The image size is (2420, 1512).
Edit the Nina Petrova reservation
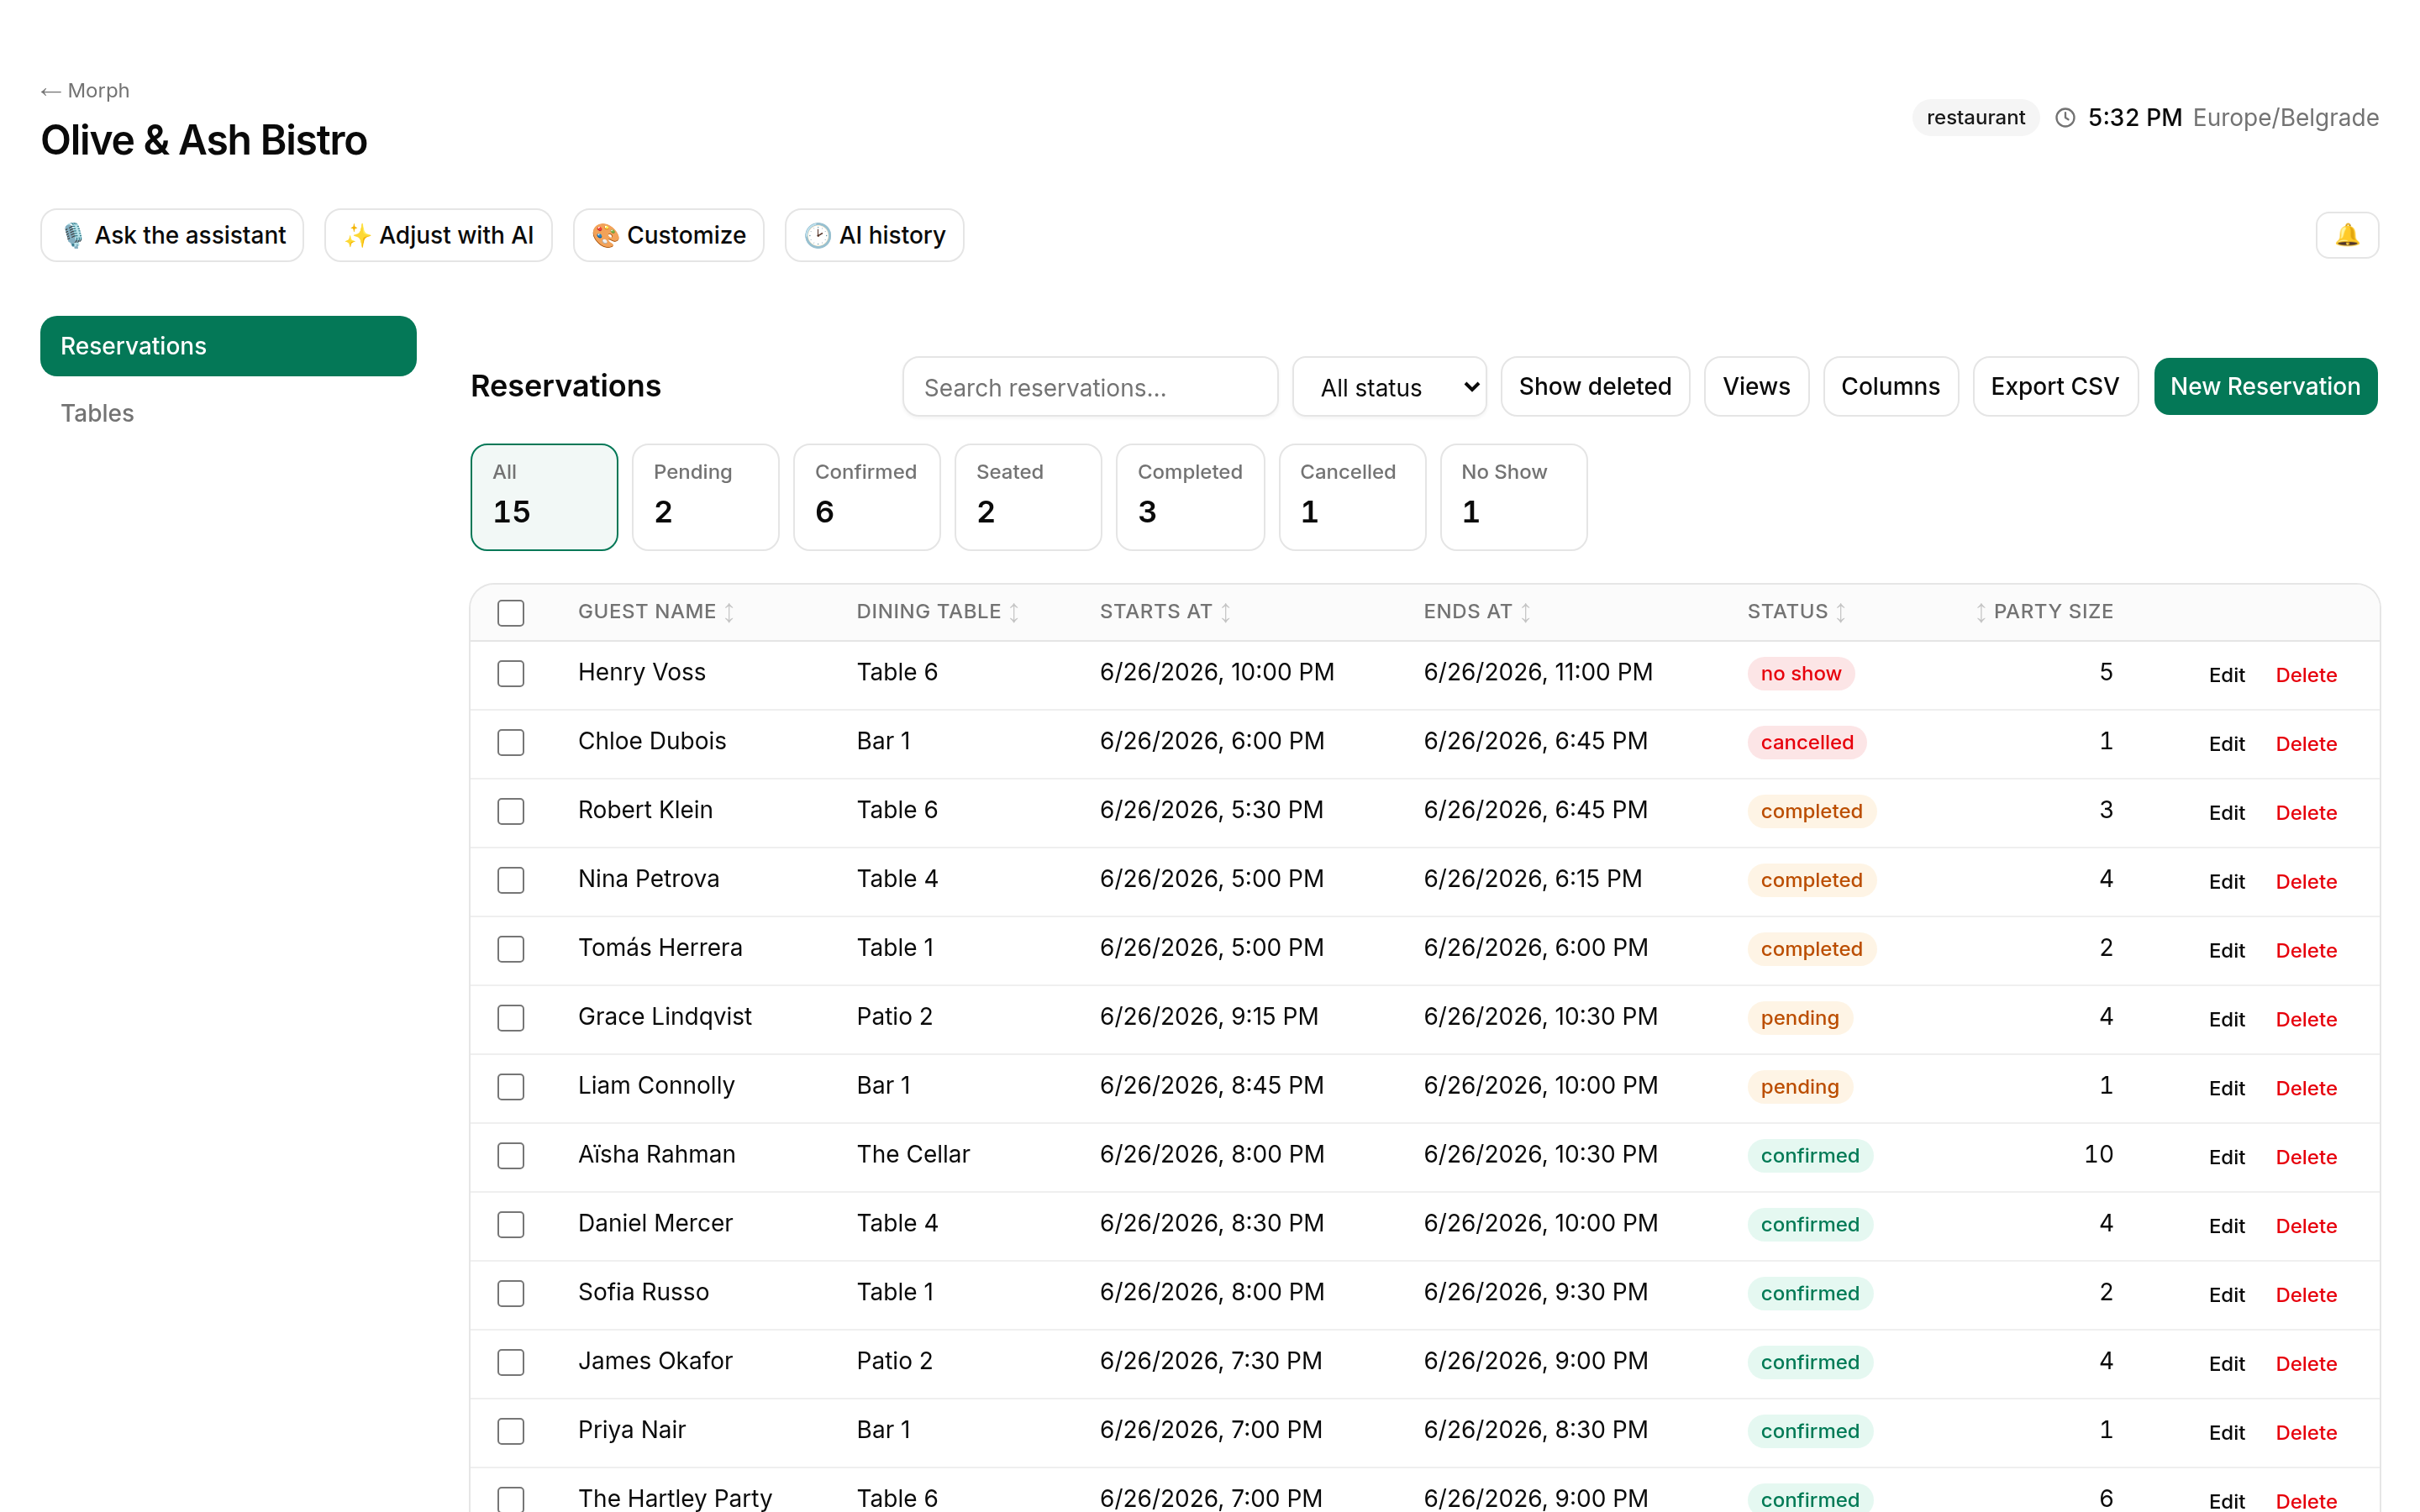pos(2226,882)
